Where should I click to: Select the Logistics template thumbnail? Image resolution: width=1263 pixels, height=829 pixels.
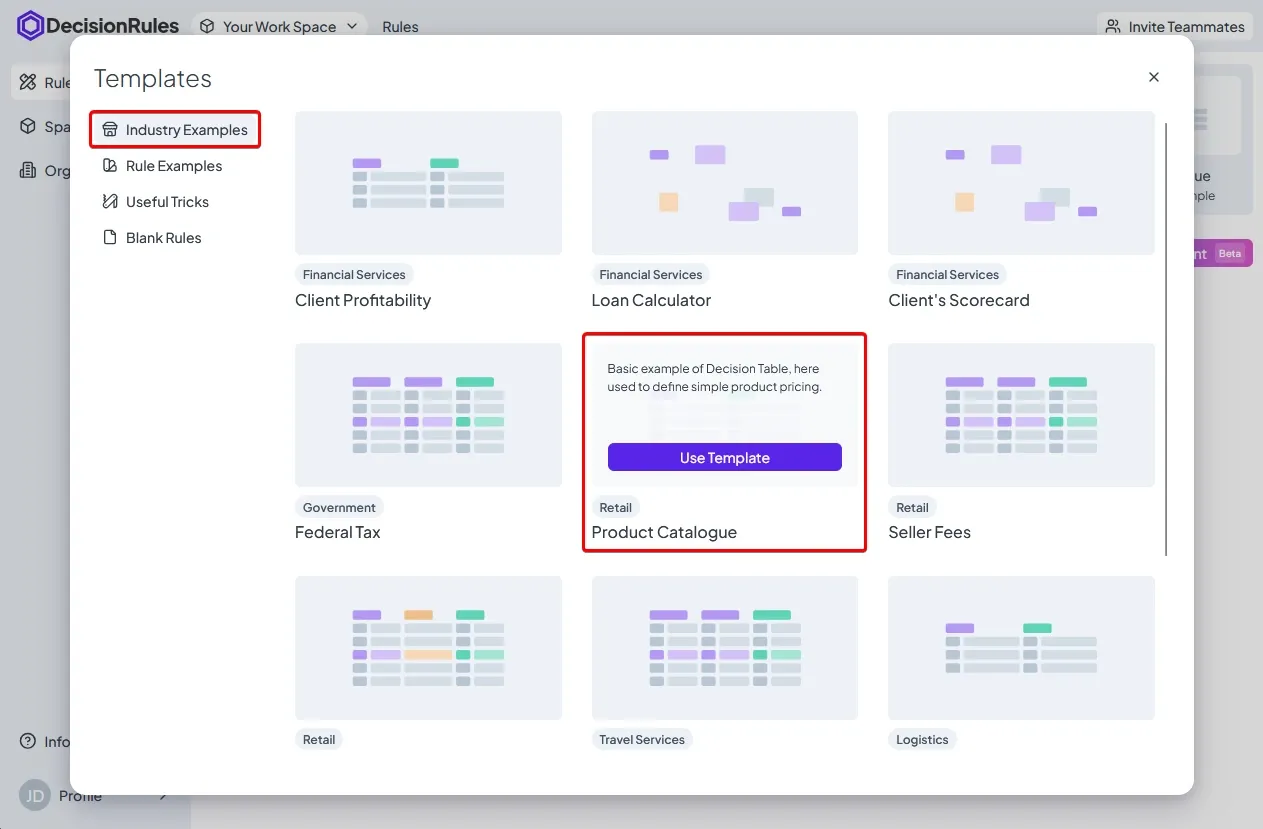coord(1021,648)
